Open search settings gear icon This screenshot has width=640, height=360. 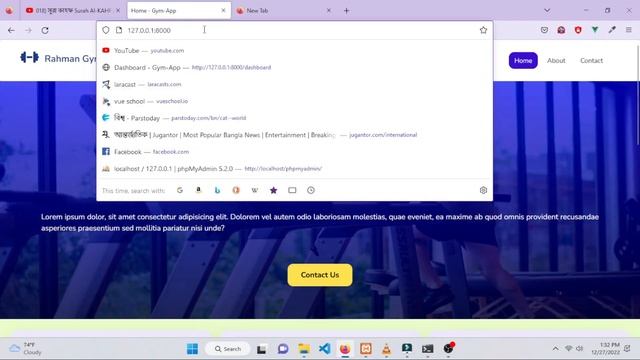click(x=483, y=190)
